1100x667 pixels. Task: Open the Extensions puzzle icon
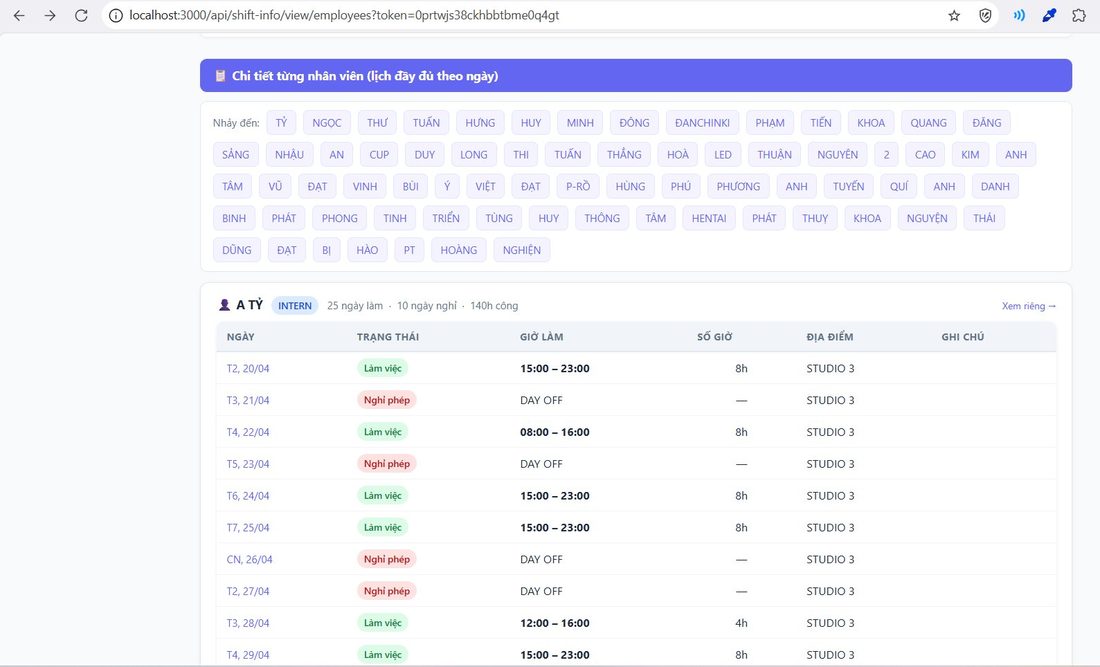[x=1079, y=15]
